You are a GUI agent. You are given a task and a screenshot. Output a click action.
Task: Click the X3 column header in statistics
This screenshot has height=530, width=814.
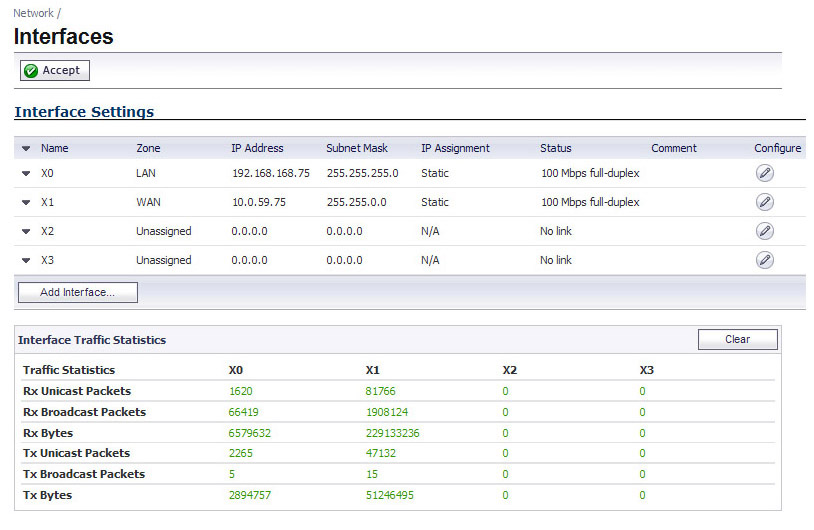click(647, 370)
